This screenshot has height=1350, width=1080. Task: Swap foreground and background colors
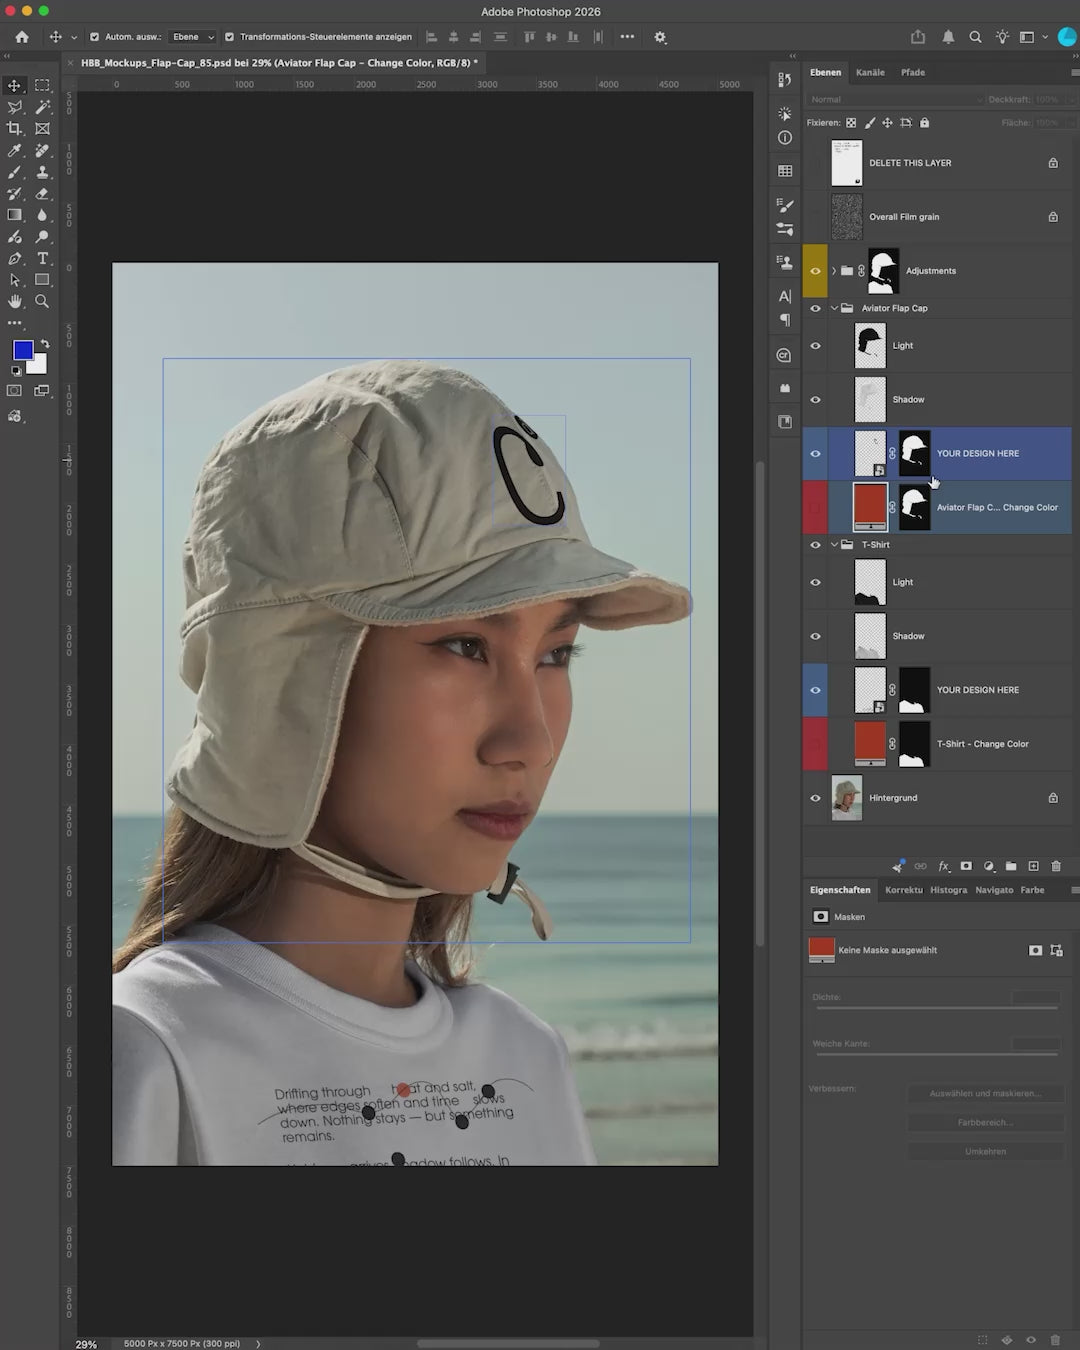[44, 343]
